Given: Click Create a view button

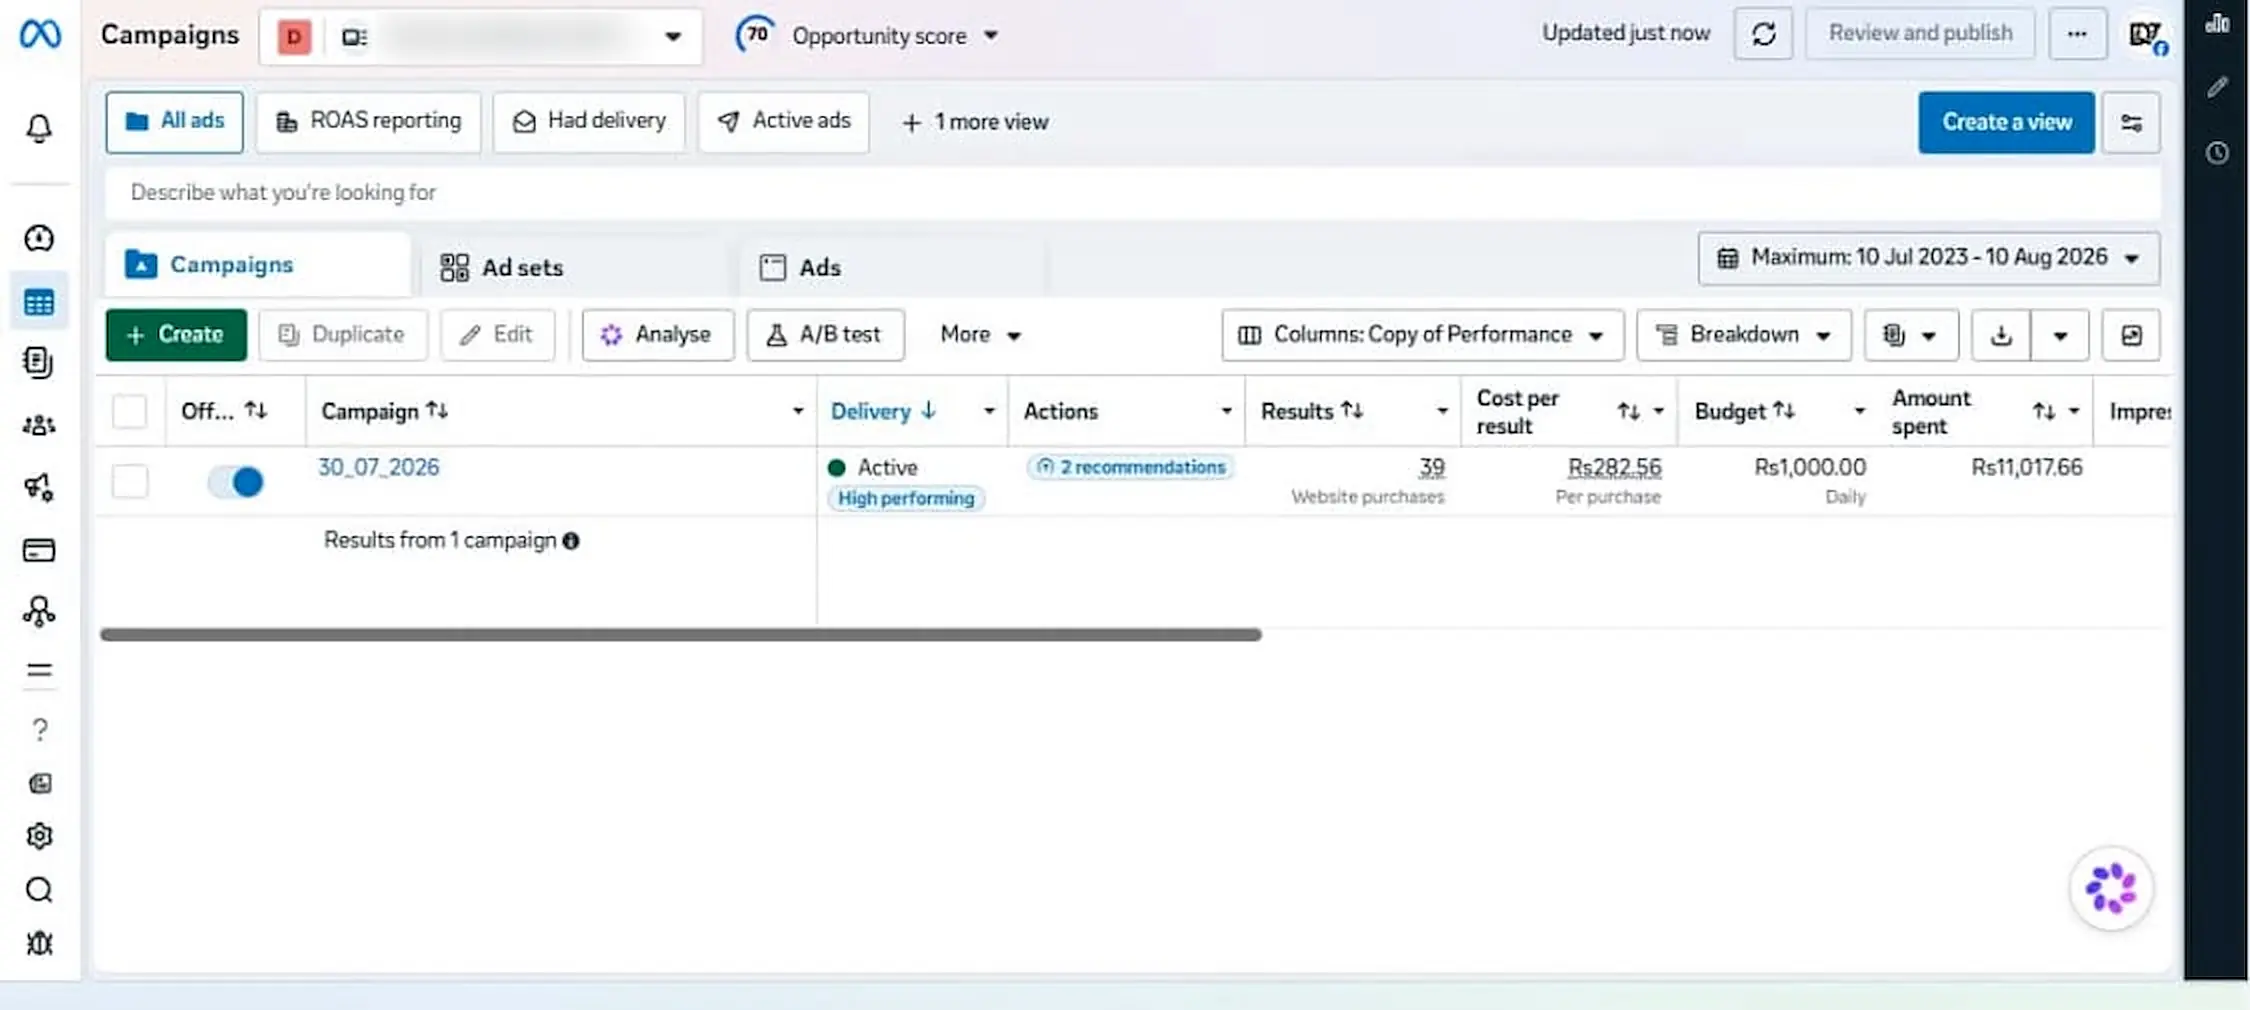Looking at the screenshot, I should click(x=2006, y=122).
